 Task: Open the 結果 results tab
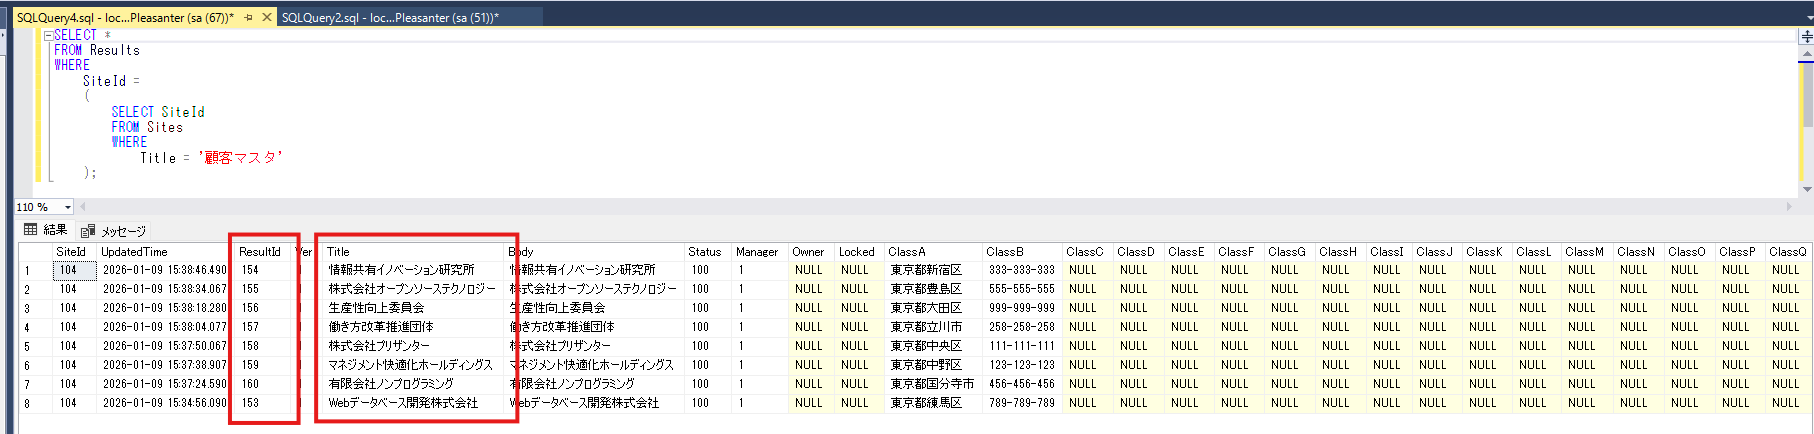coord(45,230)
